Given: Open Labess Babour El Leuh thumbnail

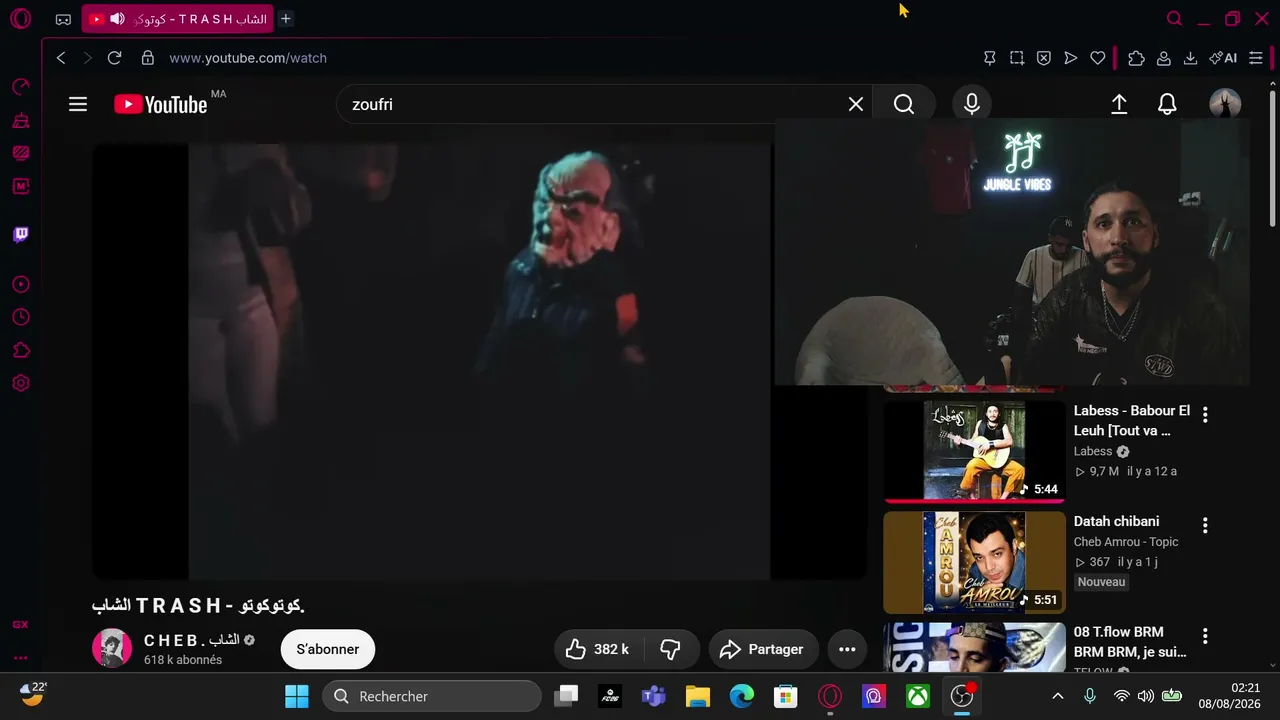Looking at the screenshot, I should point(974,450).
